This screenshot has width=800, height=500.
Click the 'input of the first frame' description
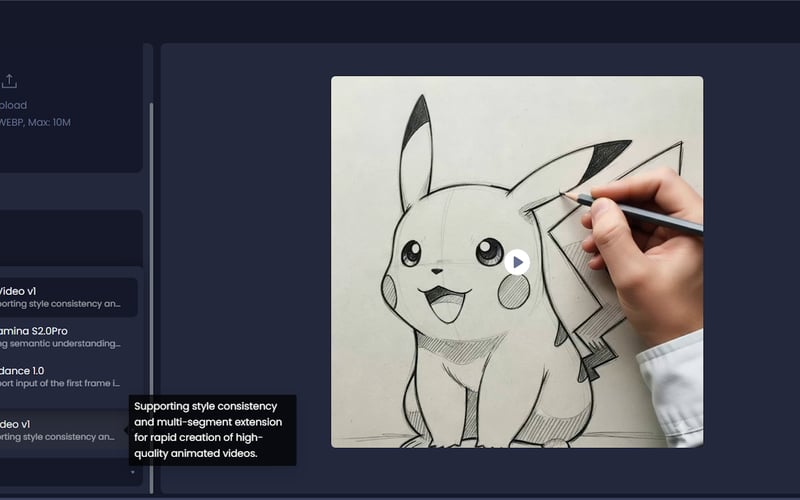(x=60, y=383)
